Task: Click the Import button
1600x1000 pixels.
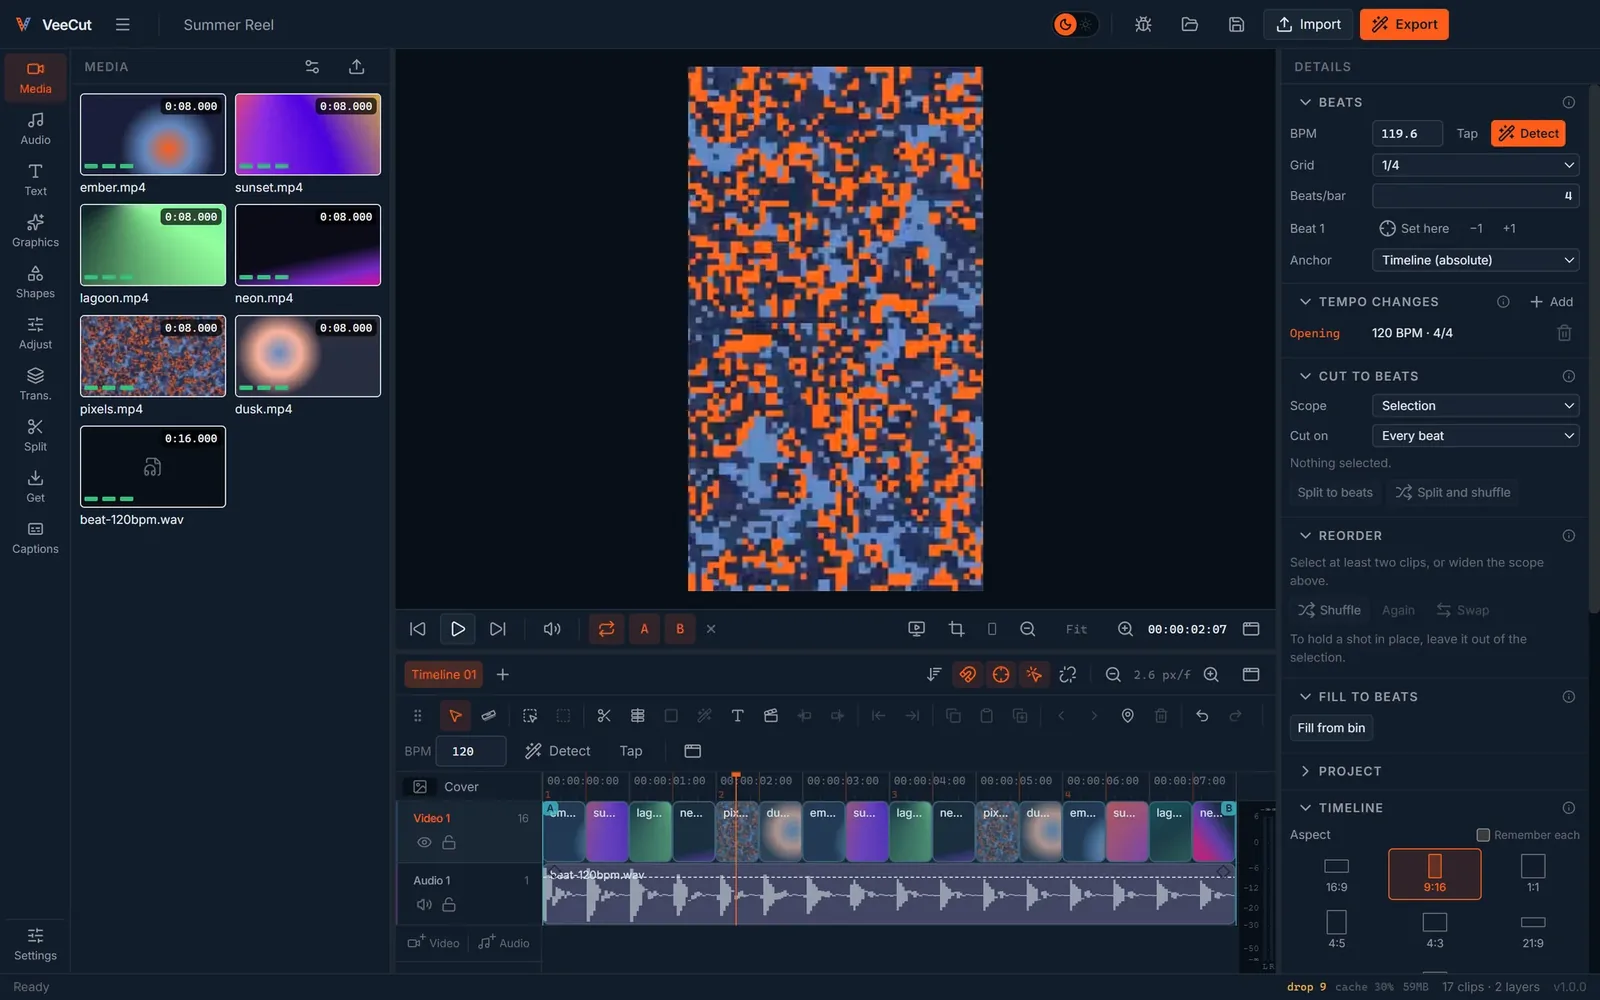Action: [x=1308, y=25]
